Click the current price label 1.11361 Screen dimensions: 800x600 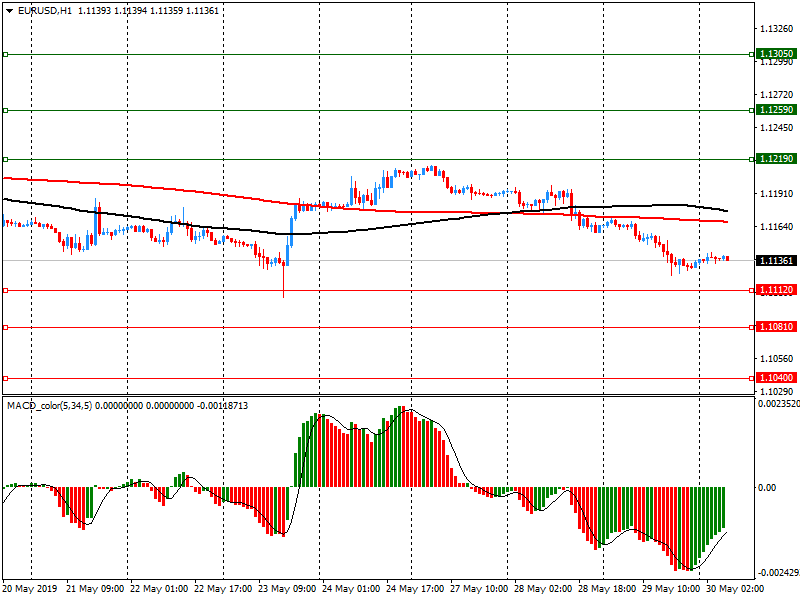[776, 261]
